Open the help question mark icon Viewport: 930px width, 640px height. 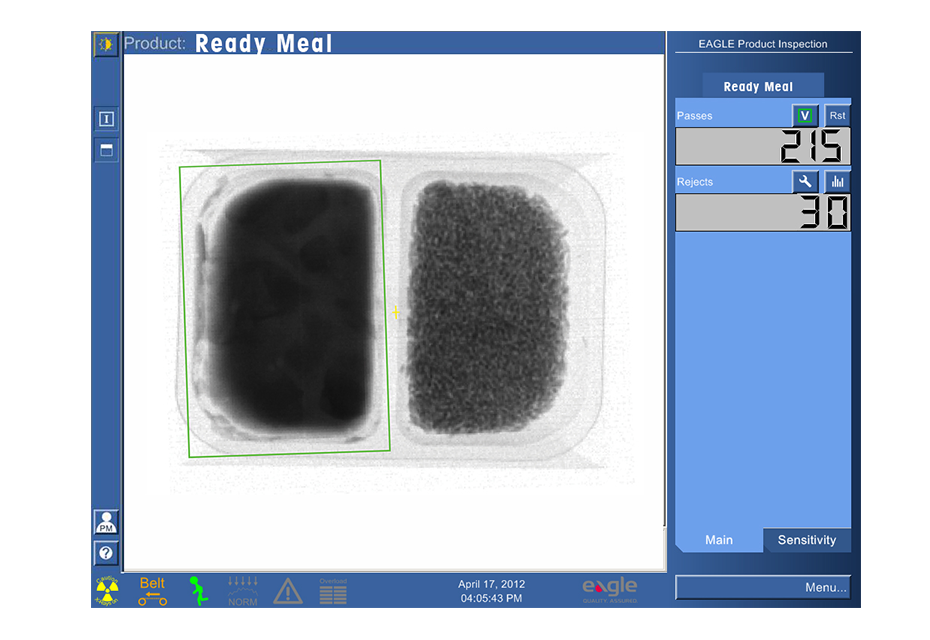point(106,553)
